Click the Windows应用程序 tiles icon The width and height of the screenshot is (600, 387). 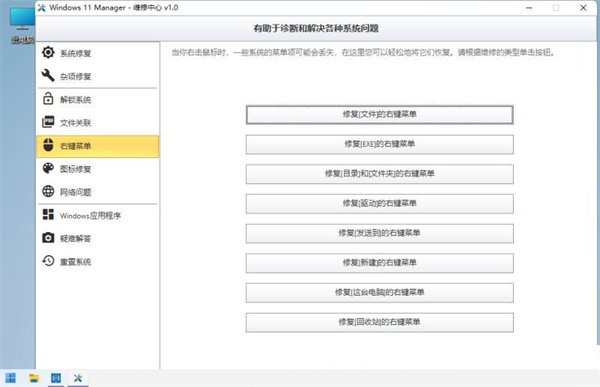pos(48,214)
